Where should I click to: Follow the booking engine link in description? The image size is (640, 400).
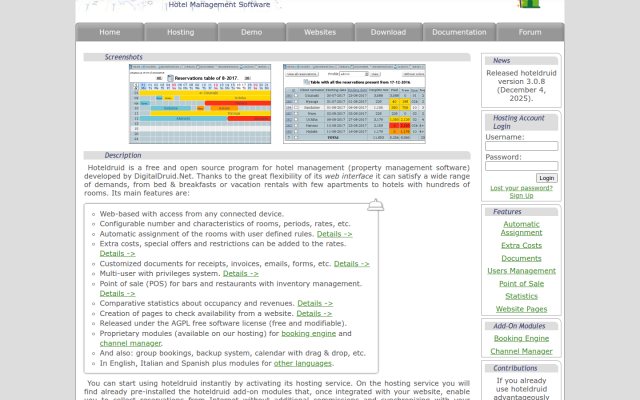(x=309, y=333)
